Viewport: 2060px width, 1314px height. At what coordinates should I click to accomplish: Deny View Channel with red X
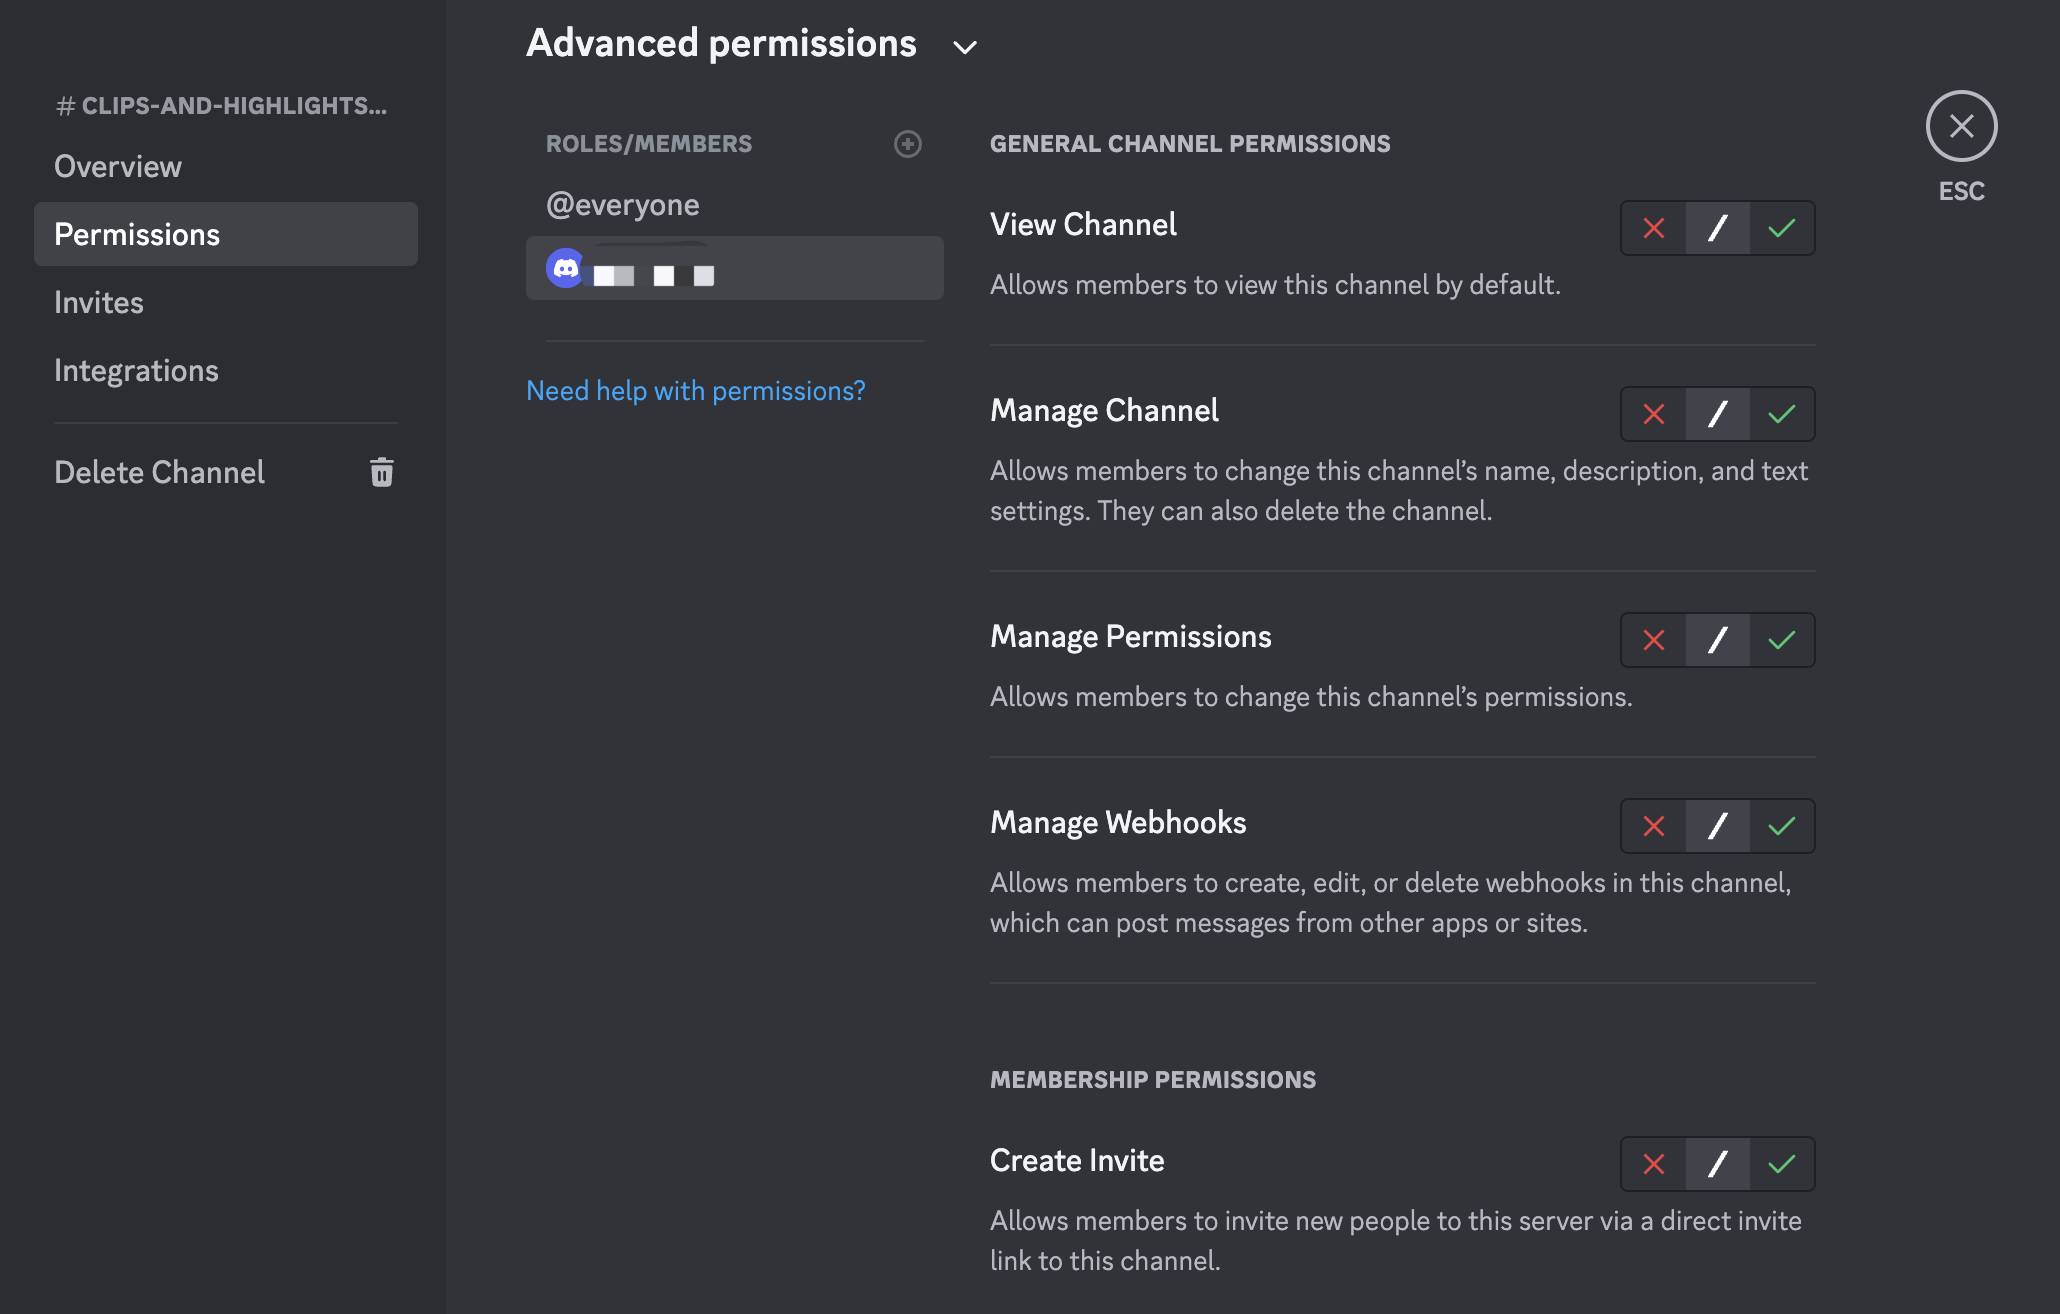[1653, 228]
